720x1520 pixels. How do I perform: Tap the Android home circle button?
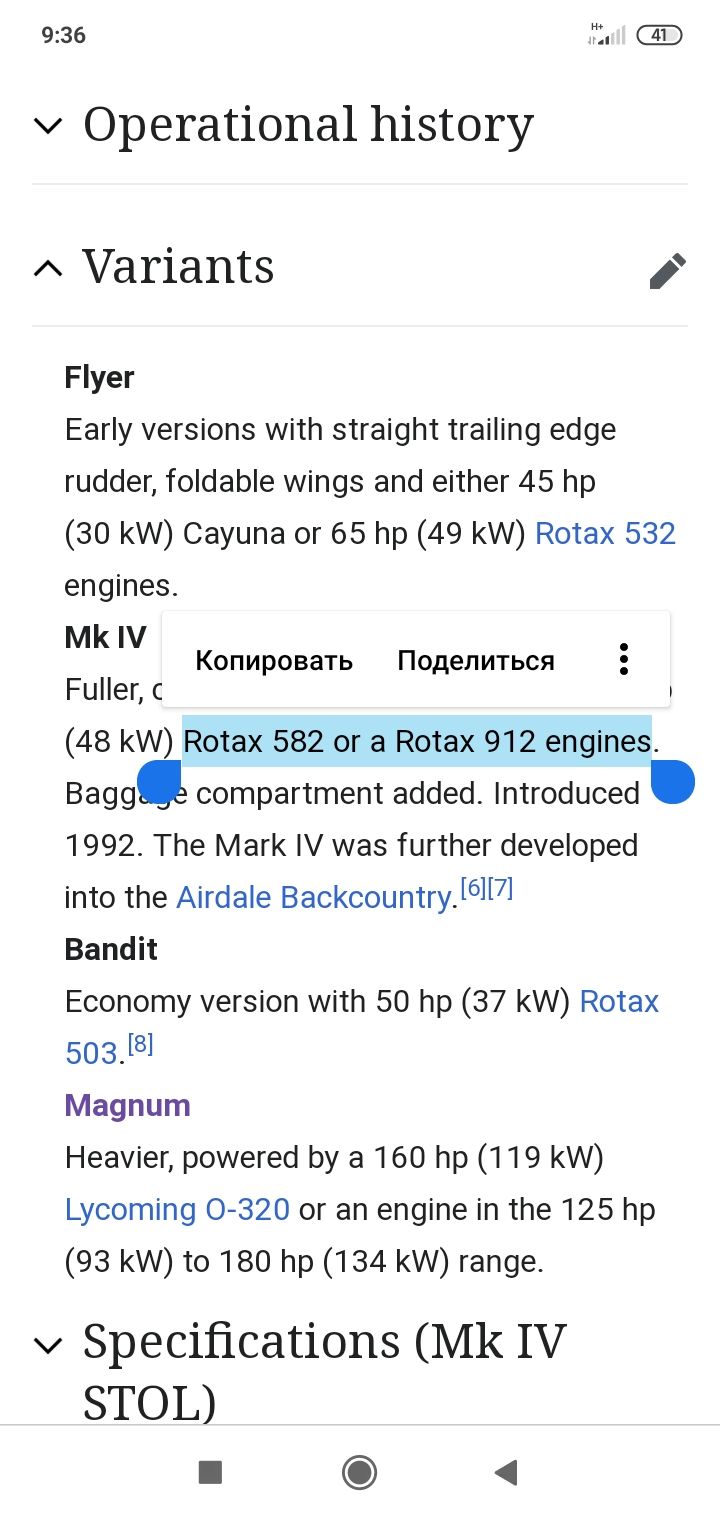tap(359, 1472)
